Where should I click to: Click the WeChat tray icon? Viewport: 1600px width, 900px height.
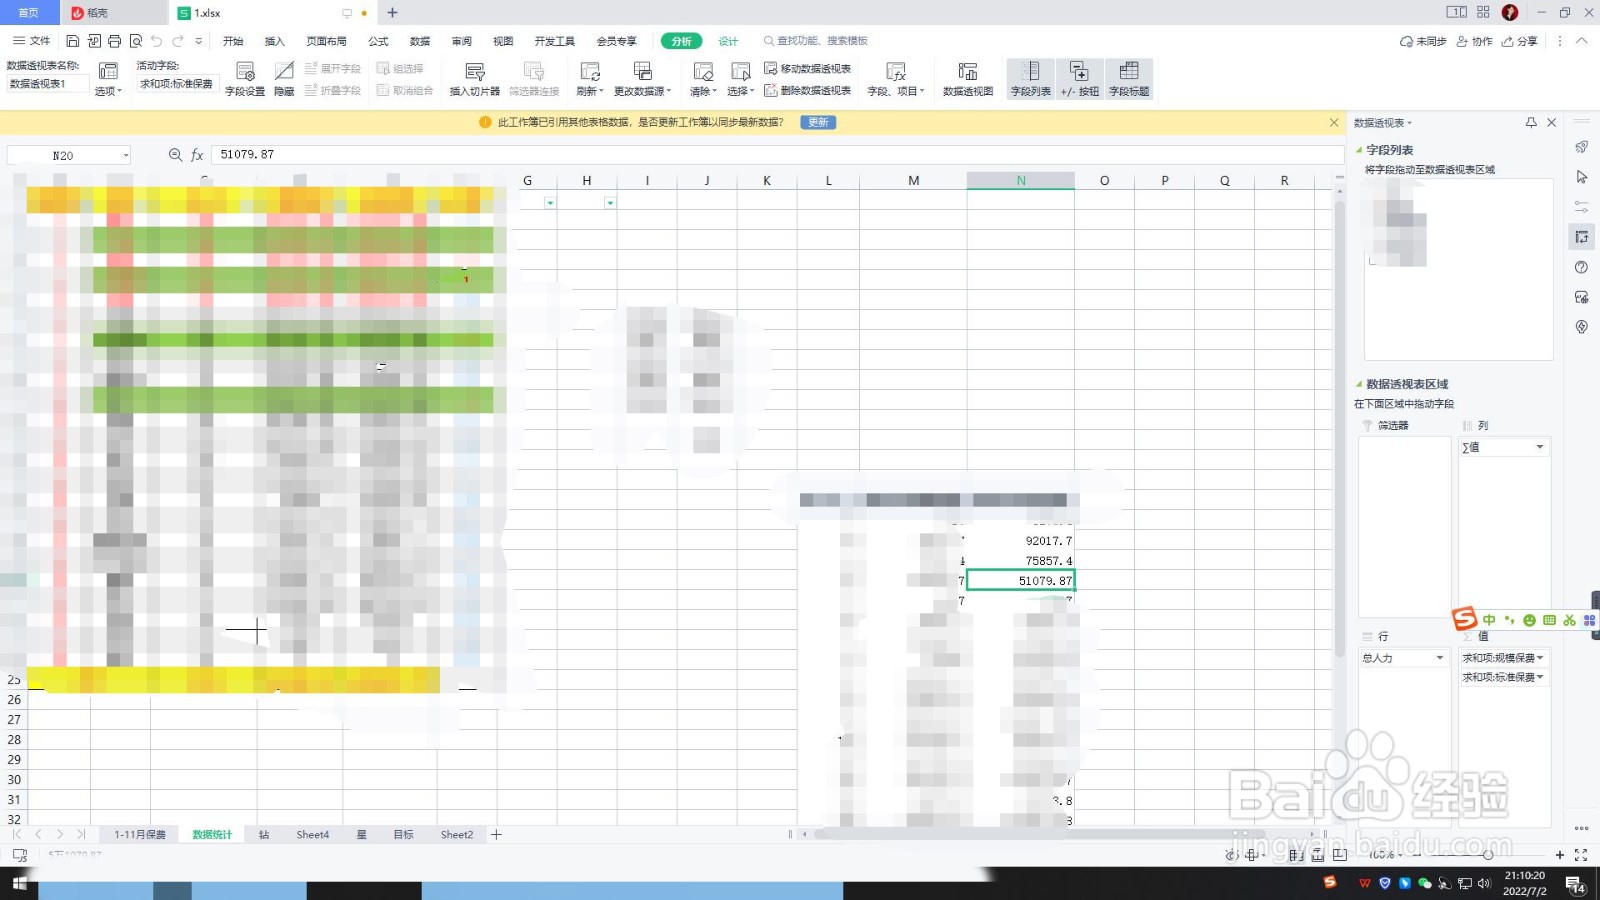pos(1425,883)
